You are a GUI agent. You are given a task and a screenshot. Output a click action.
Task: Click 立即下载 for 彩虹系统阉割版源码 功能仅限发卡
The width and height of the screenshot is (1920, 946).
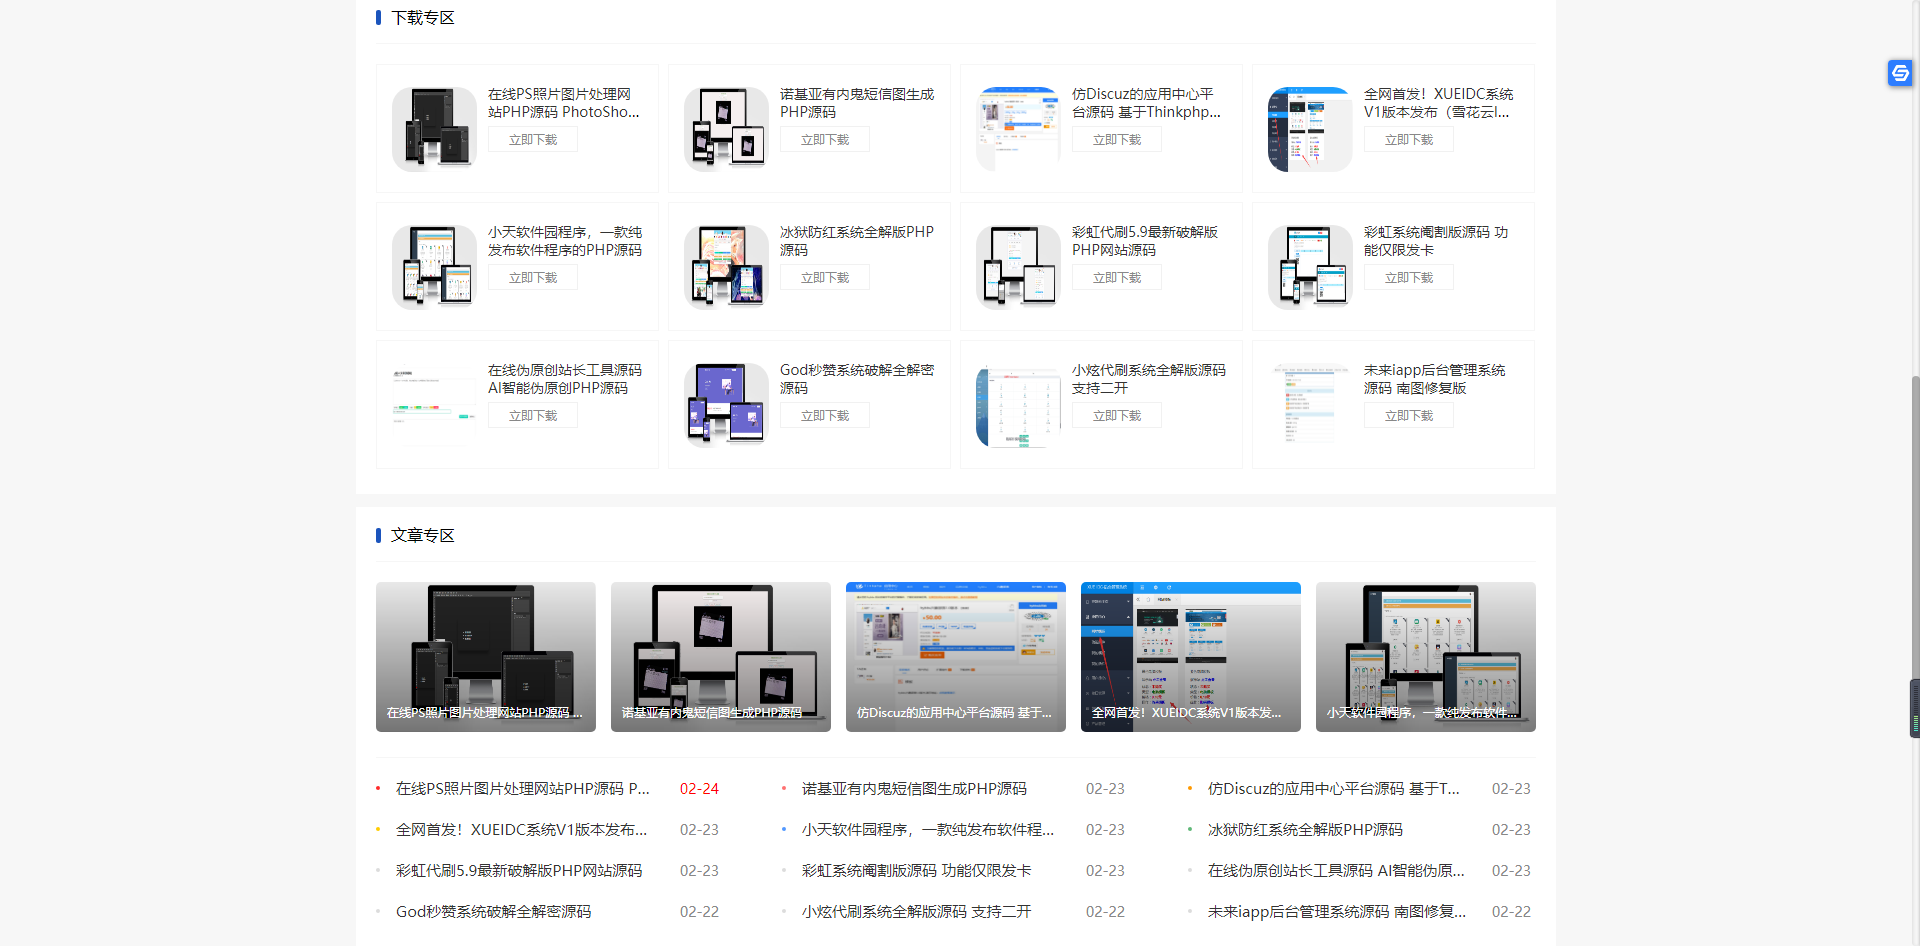pos(1408,277)
